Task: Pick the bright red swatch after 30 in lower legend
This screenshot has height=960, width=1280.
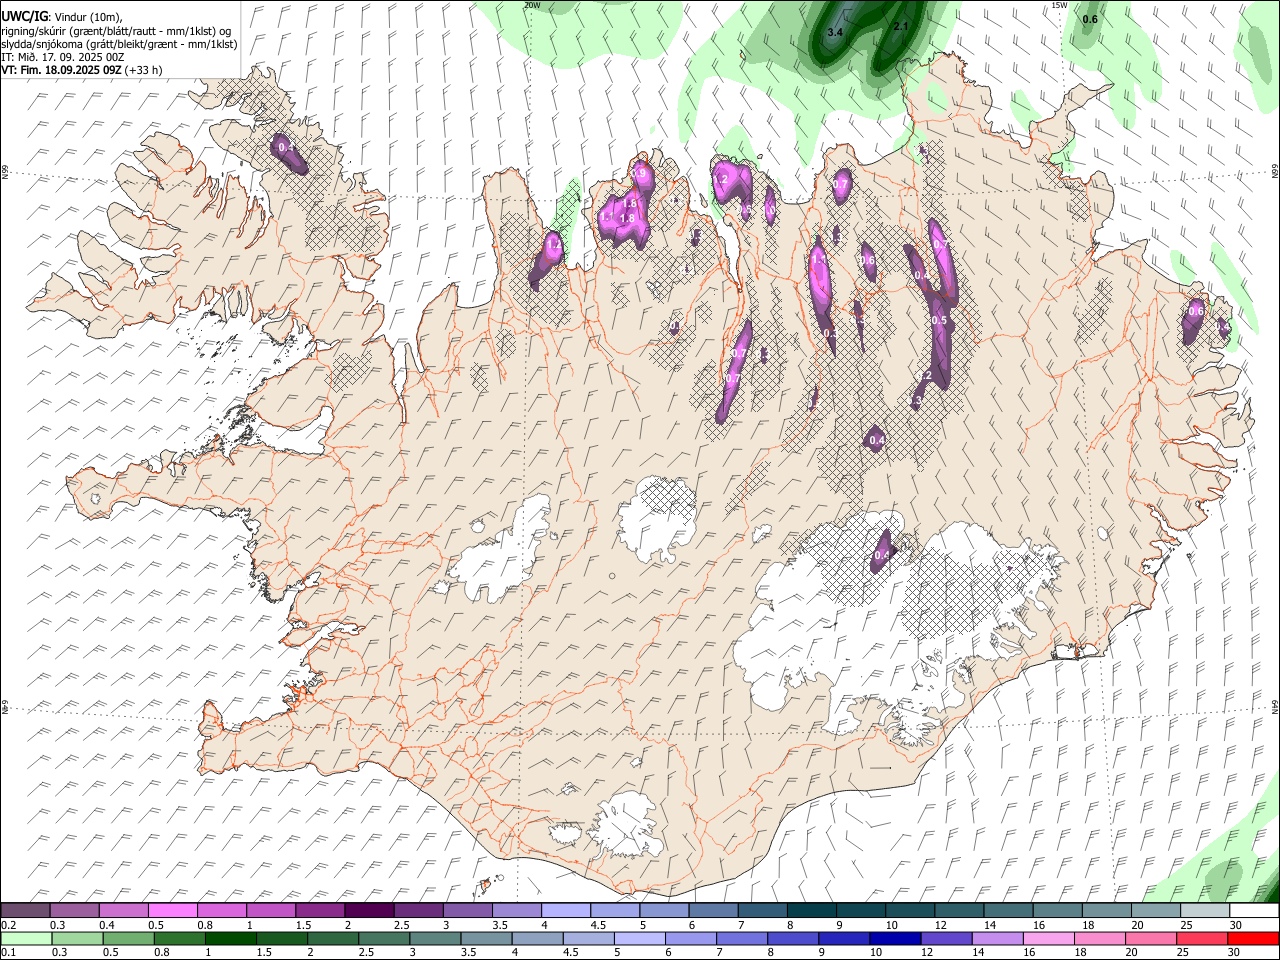Action: coord(1253,939)
